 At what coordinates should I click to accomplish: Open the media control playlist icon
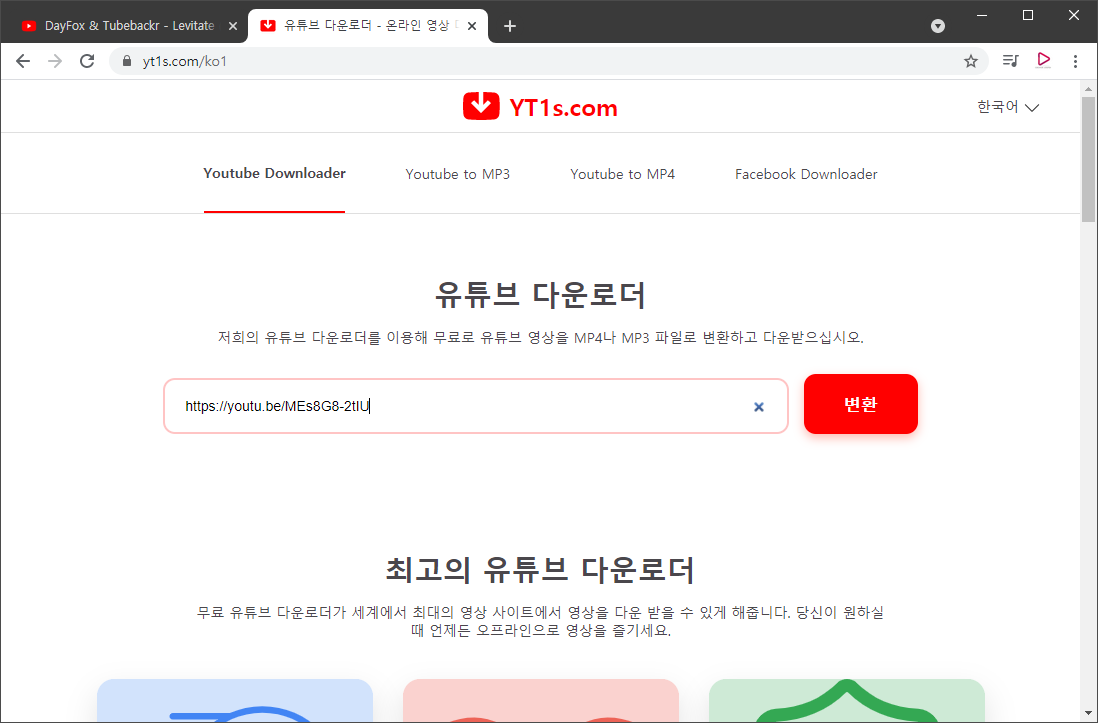click(1010, 61)
